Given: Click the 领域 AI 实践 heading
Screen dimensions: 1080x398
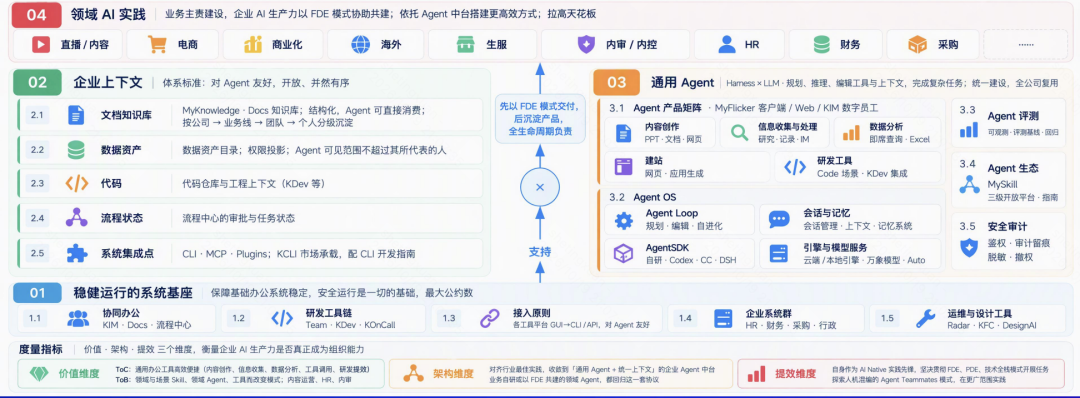Looking at the screenshot, I should [108, 14].
